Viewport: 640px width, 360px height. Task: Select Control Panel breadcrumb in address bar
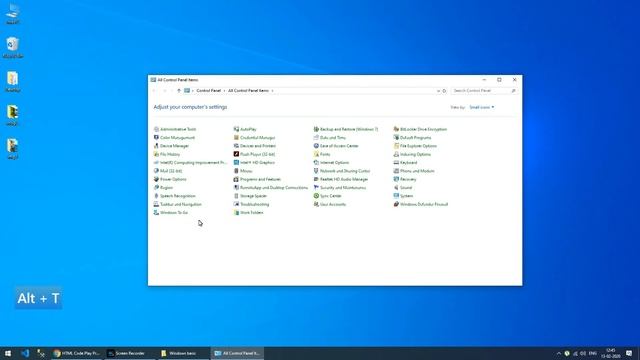point(209,91)
